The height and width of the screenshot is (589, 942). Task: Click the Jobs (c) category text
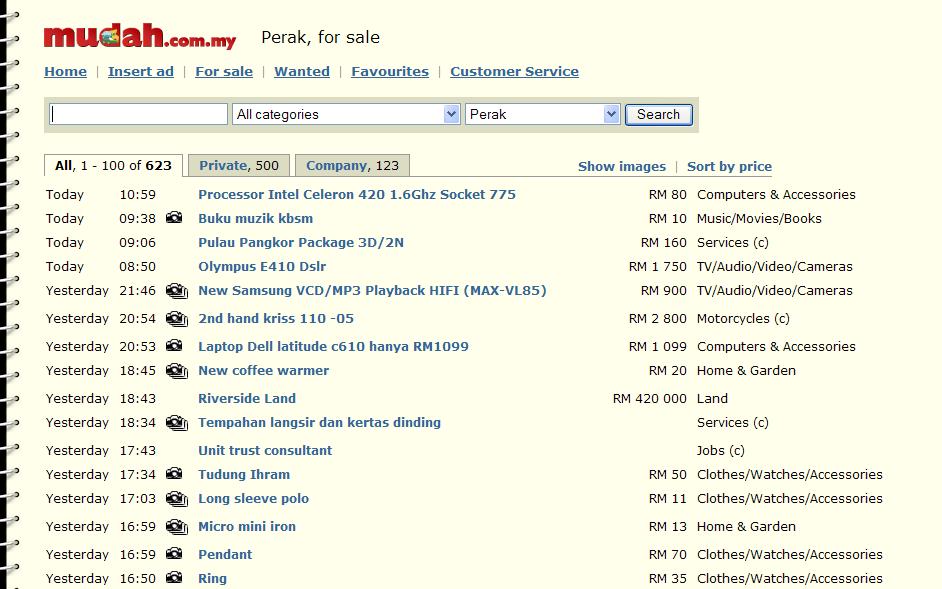(x=721, y=451)
